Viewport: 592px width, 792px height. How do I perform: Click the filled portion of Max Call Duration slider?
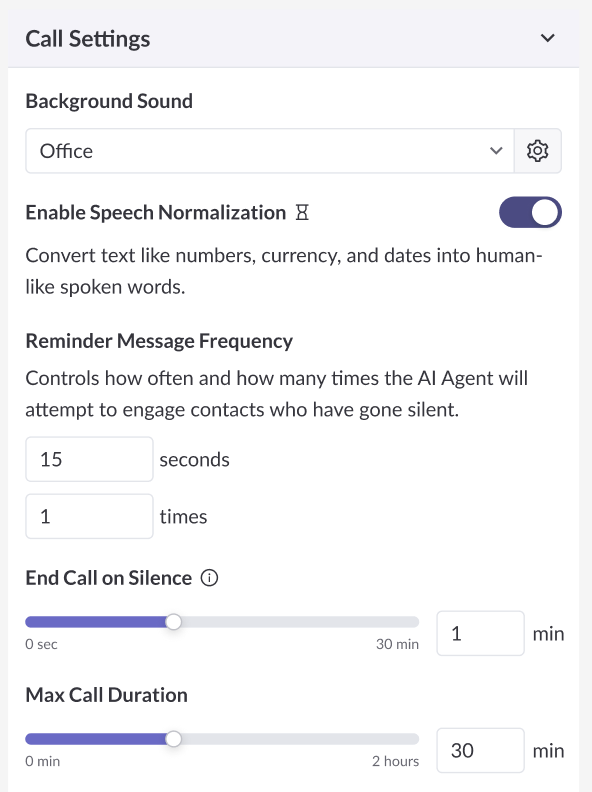(x=96, y=739)
